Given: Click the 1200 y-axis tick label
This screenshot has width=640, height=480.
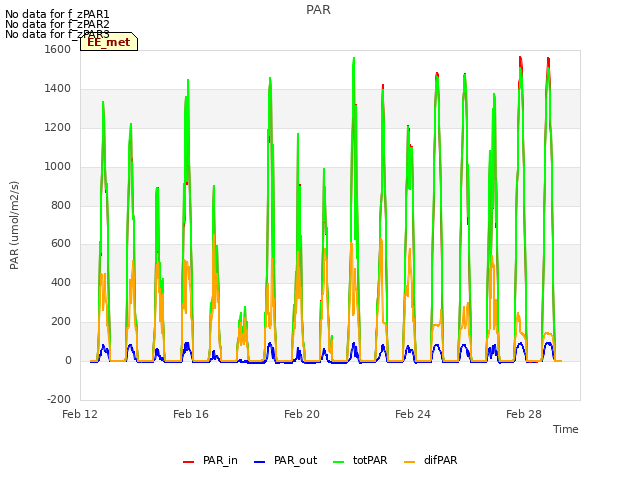Looking at the screenshot, I should point(58,128).
